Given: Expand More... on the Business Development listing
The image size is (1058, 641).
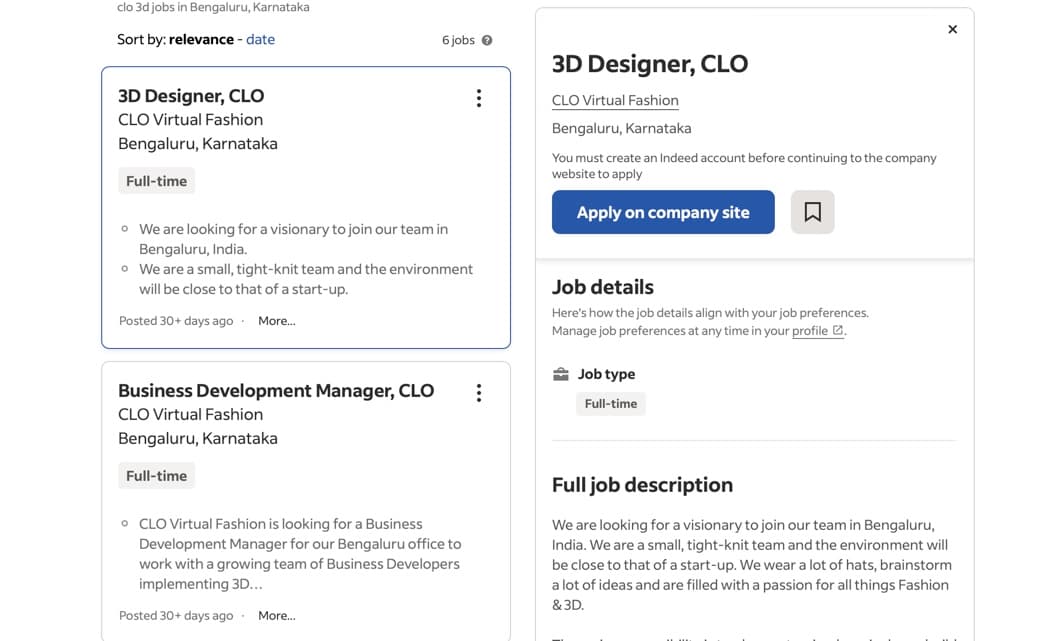Looking at the screenshot, I should click(x=276, y=615).
